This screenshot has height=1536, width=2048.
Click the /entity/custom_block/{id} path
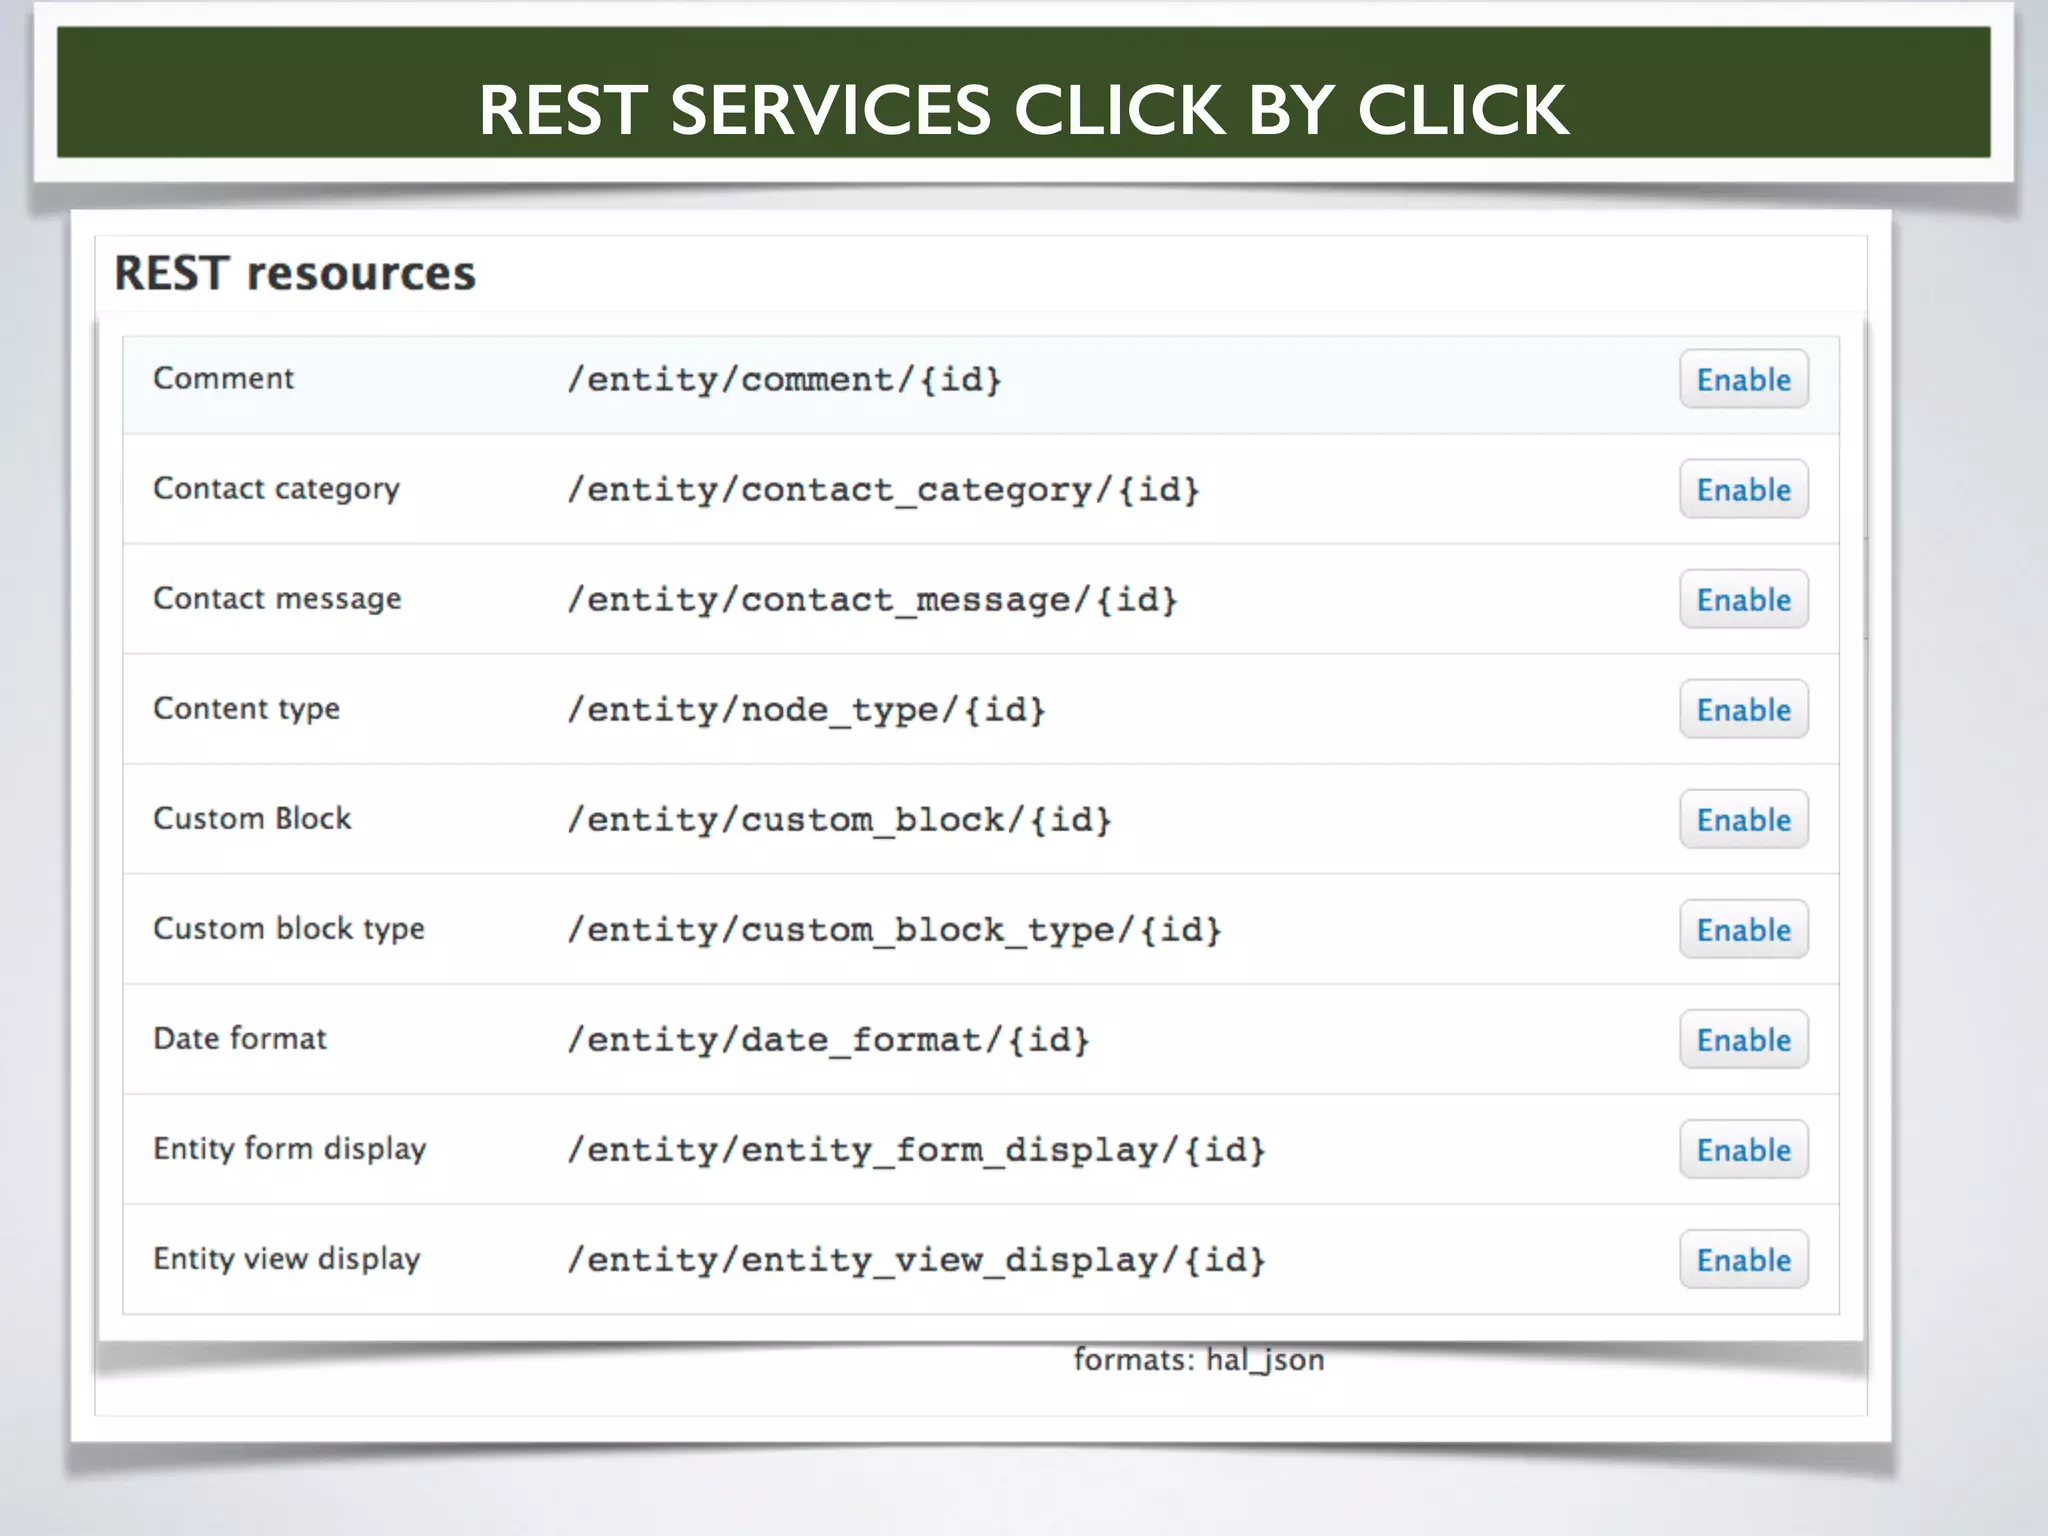coord(839,820)
